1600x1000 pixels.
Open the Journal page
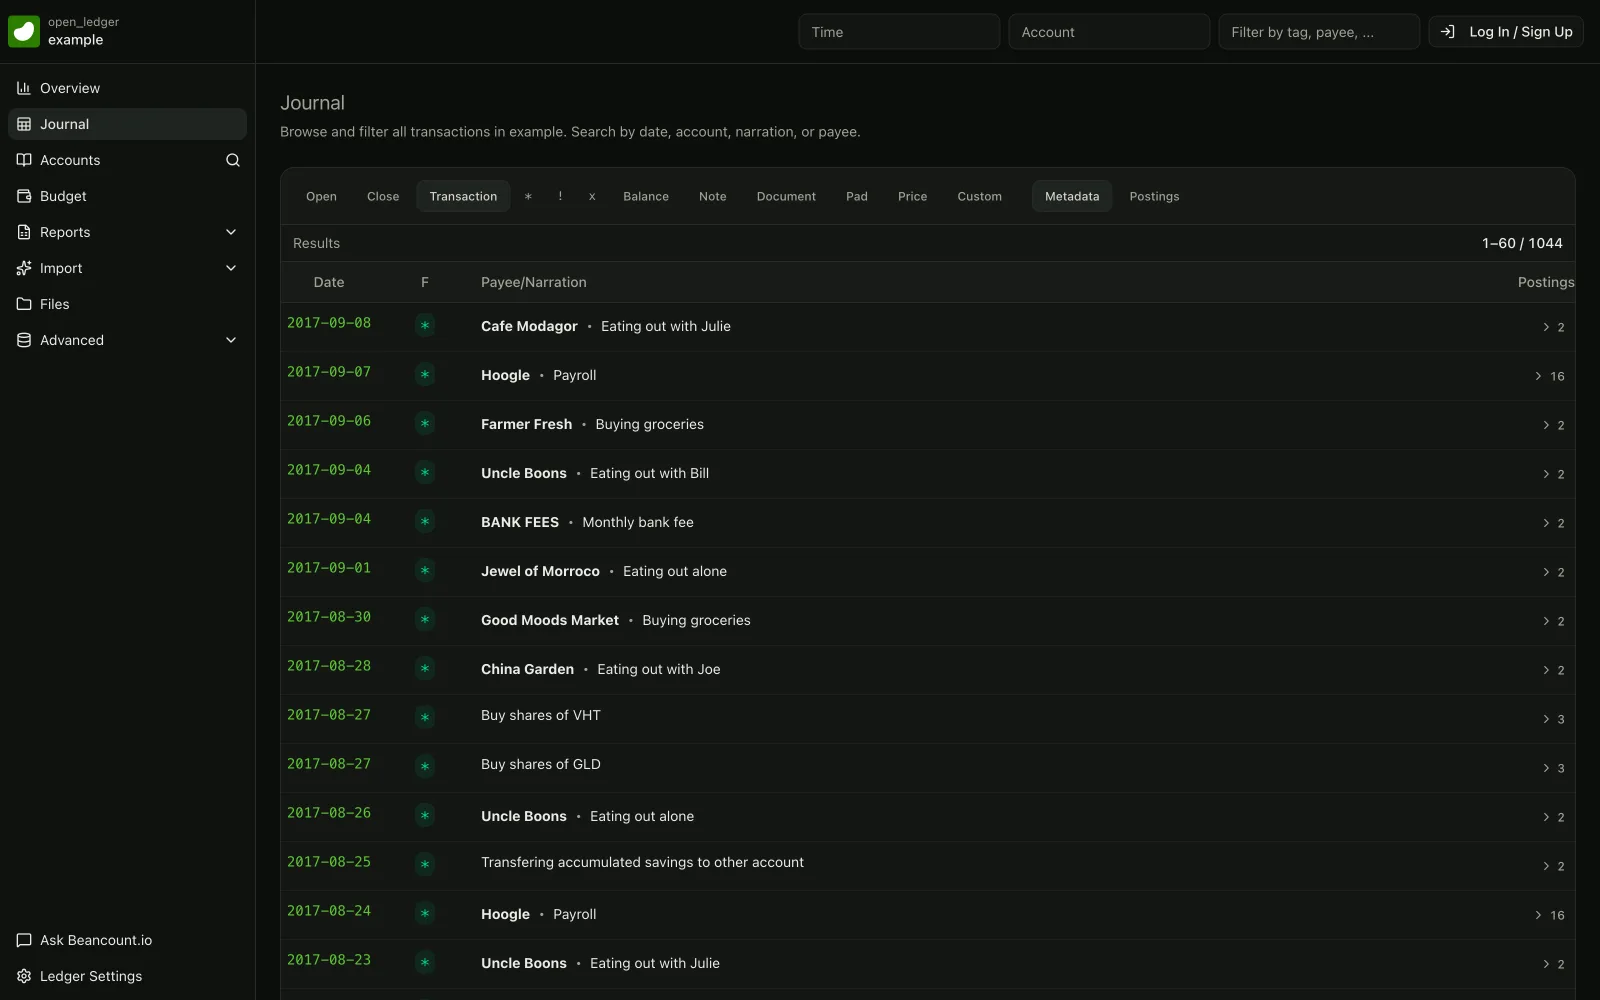(x=127, y=124)
